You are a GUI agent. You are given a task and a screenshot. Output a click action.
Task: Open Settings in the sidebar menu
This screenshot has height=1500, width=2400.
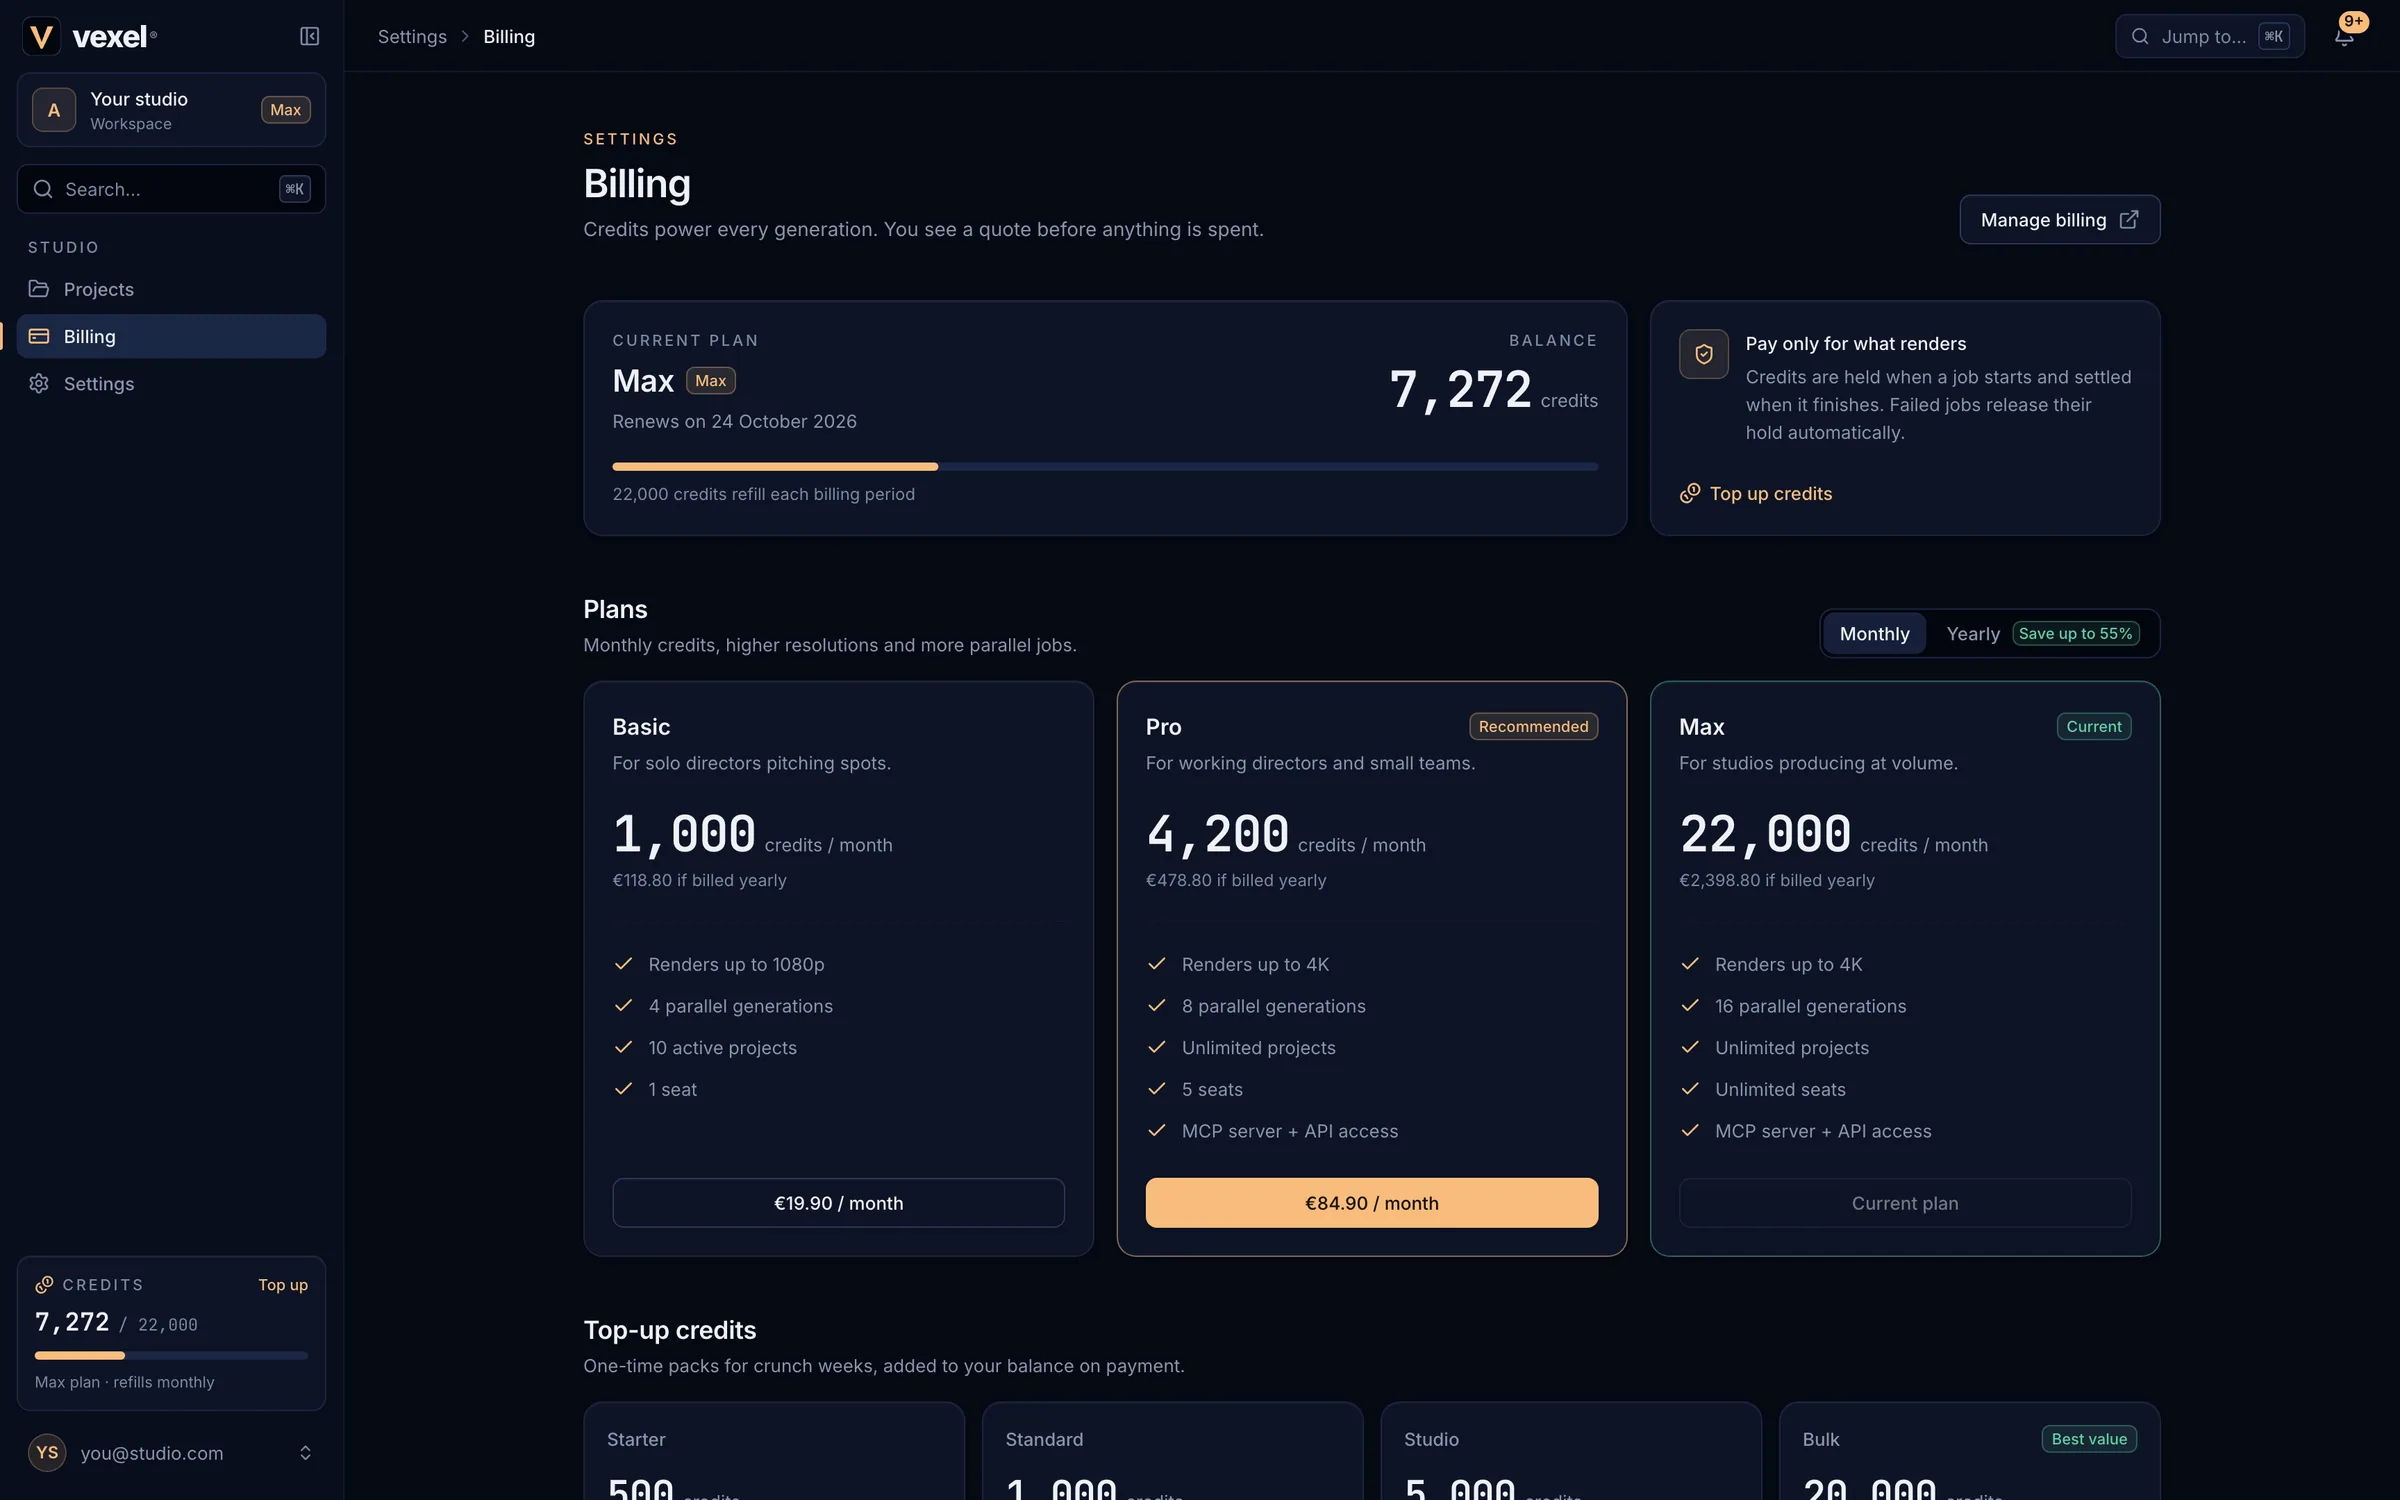(x=171, y=383)
